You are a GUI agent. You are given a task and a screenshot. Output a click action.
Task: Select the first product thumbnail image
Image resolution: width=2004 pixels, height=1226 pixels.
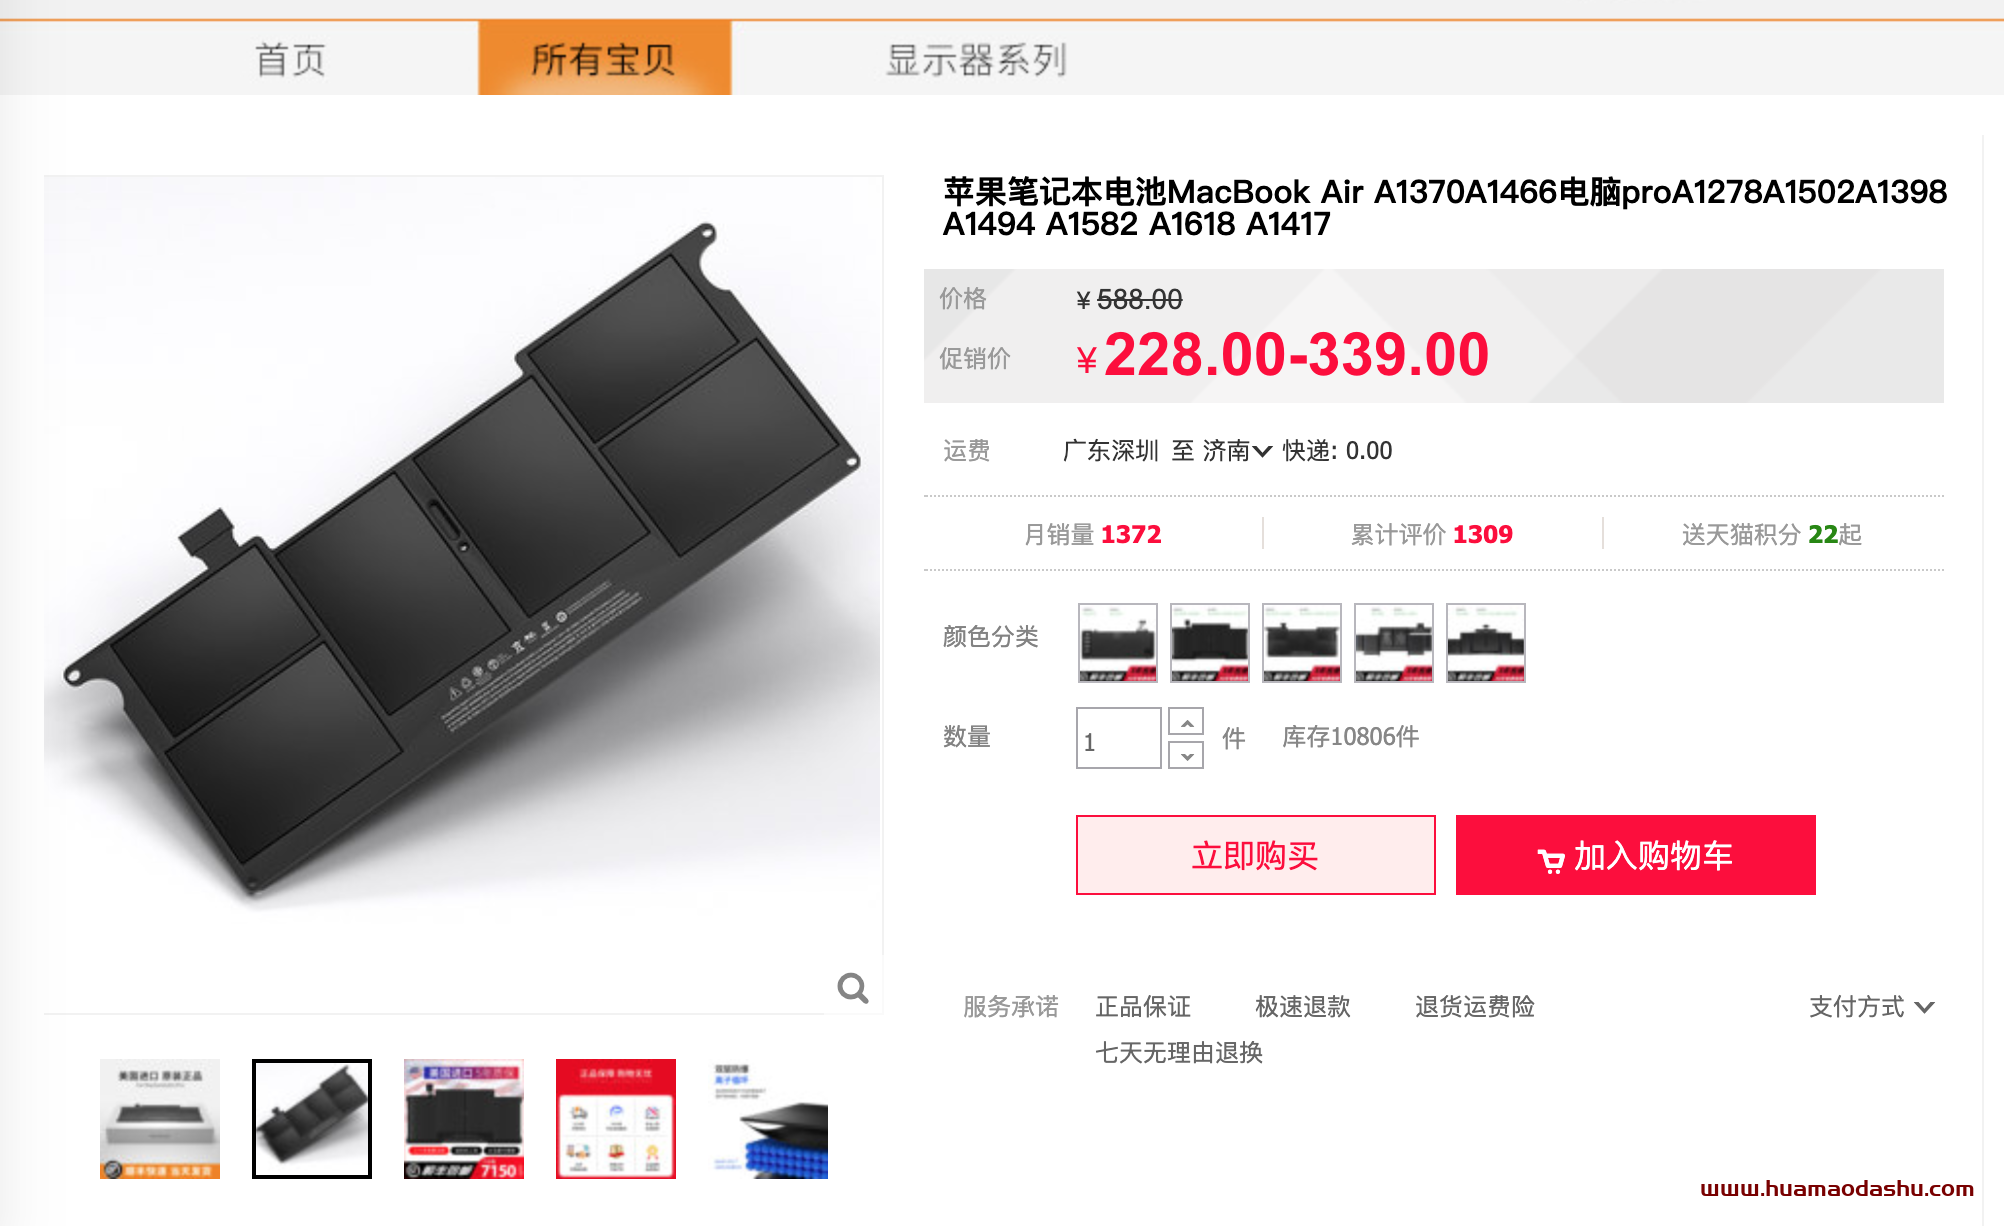point(160,1119)
